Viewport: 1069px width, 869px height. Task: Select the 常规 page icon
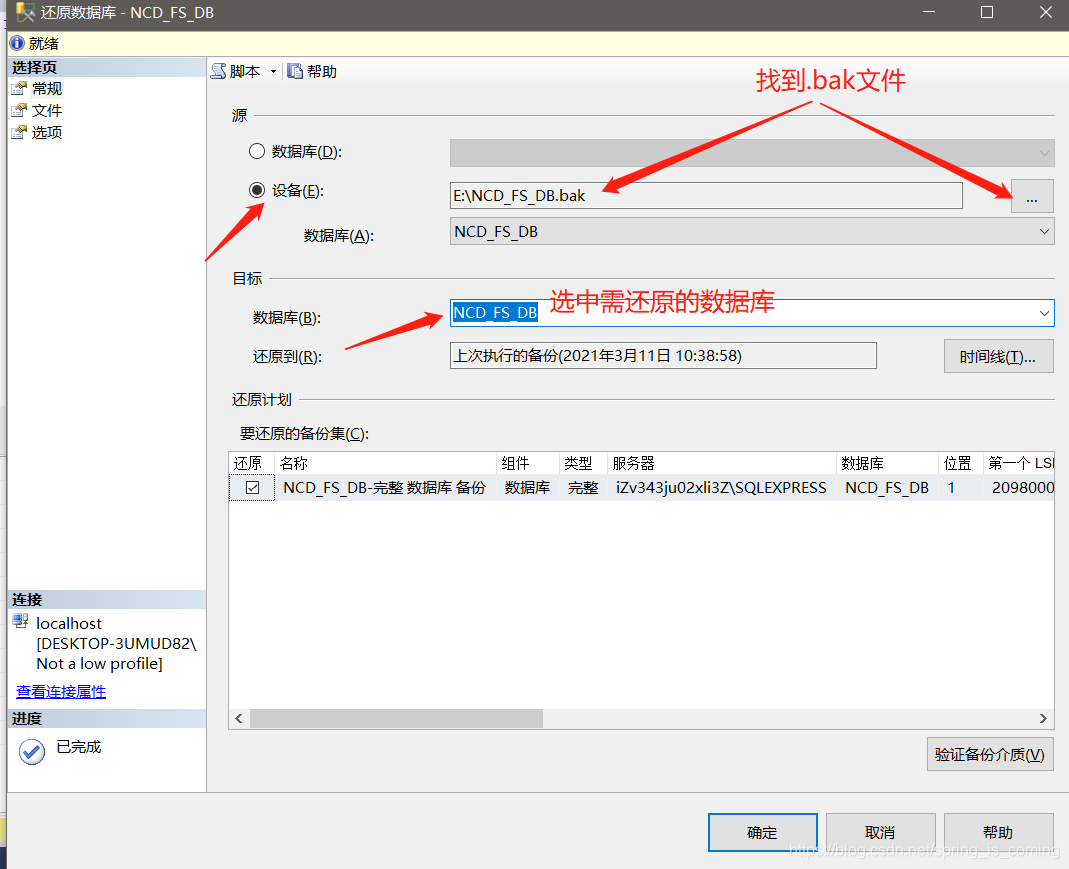tap(19, 89)
